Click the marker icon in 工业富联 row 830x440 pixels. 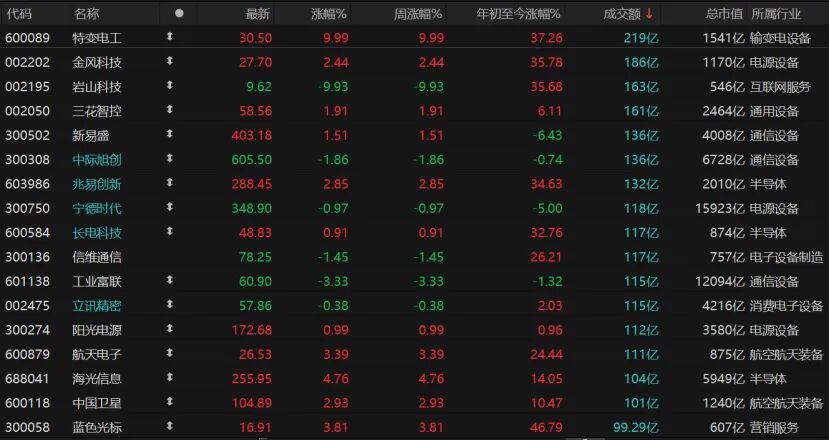(169, 280)
